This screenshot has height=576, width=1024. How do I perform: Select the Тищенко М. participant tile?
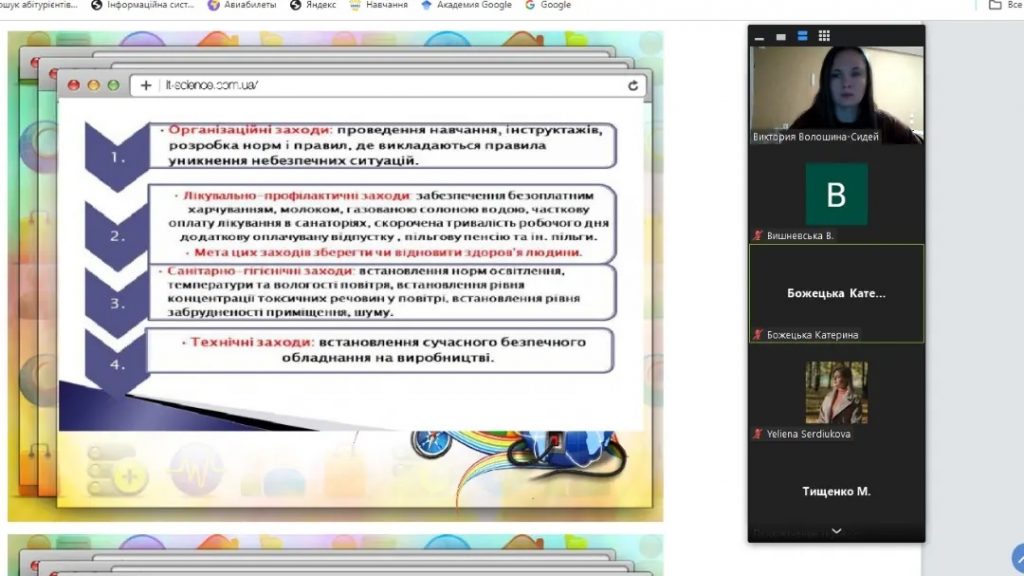(836, 491)
